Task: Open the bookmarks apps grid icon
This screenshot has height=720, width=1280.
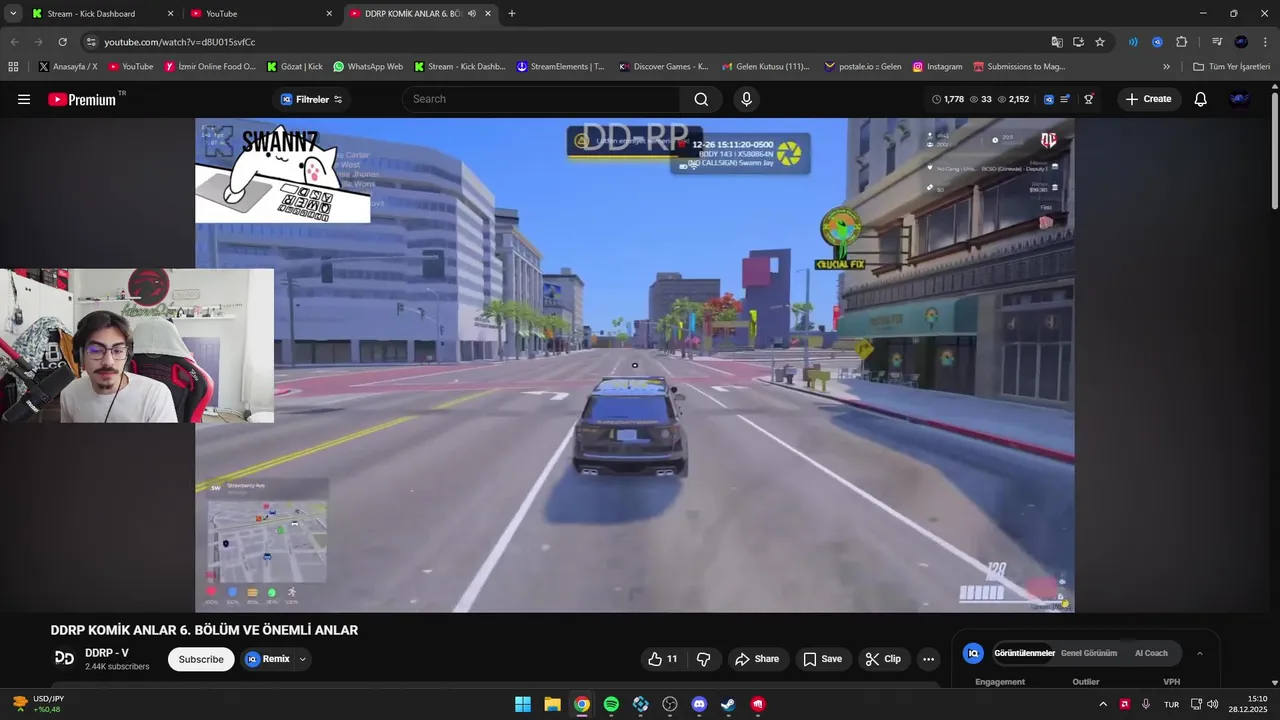Action: pyautogui.click(x=13, y=67)
